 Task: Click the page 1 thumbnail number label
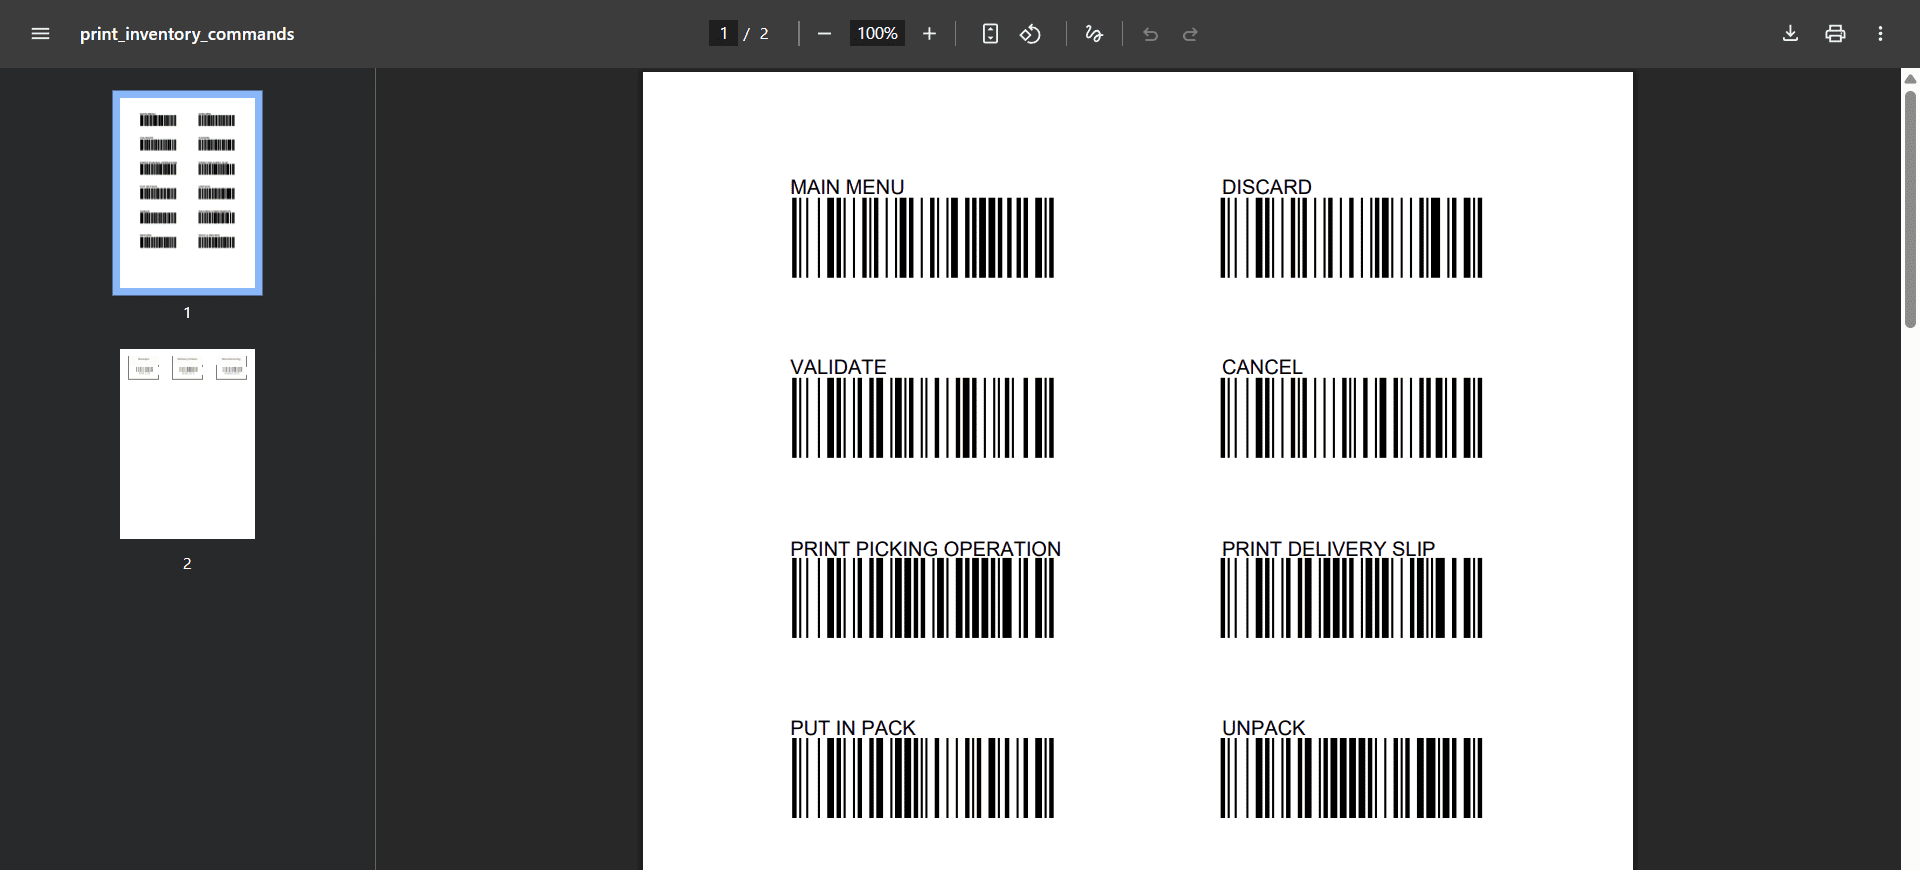[187, 313]
